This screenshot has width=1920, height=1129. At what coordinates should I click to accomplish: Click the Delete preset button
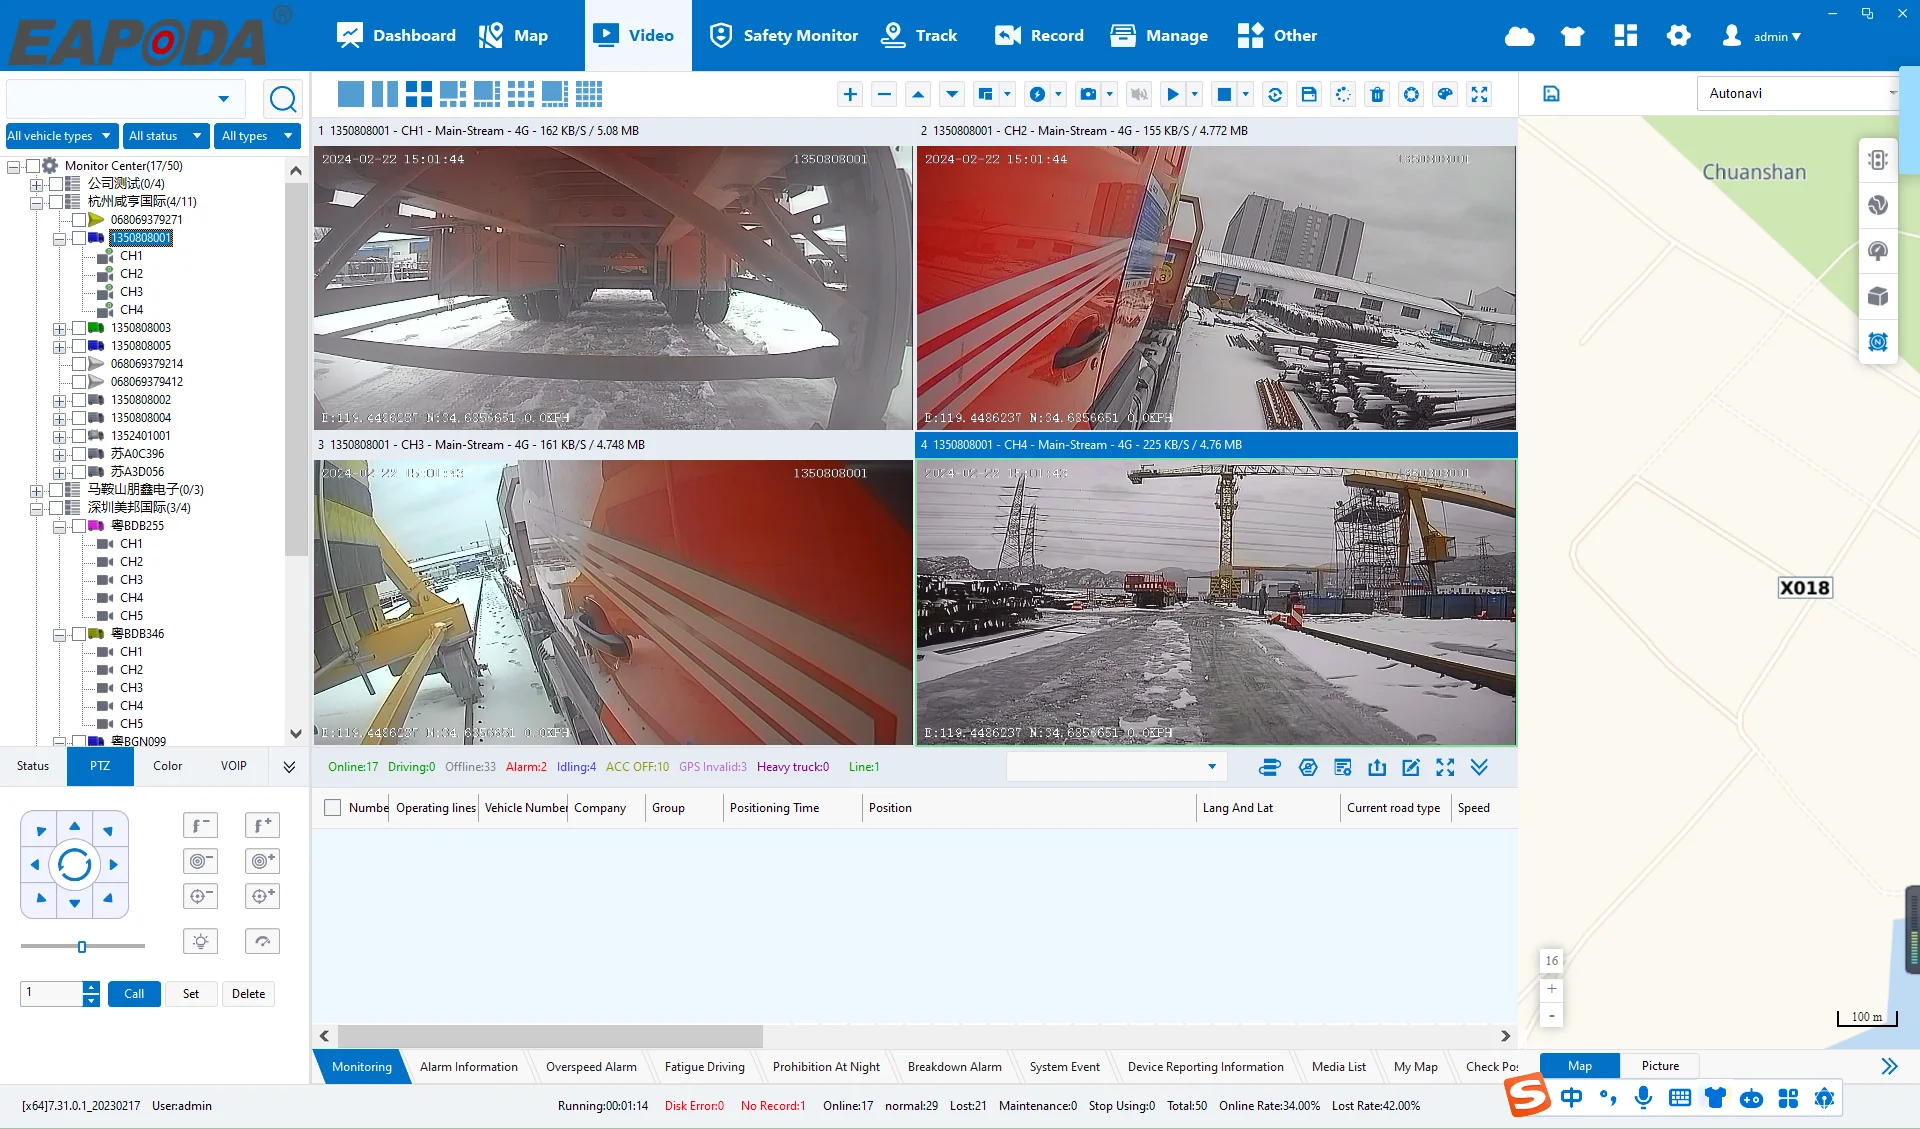coord(248,994)
